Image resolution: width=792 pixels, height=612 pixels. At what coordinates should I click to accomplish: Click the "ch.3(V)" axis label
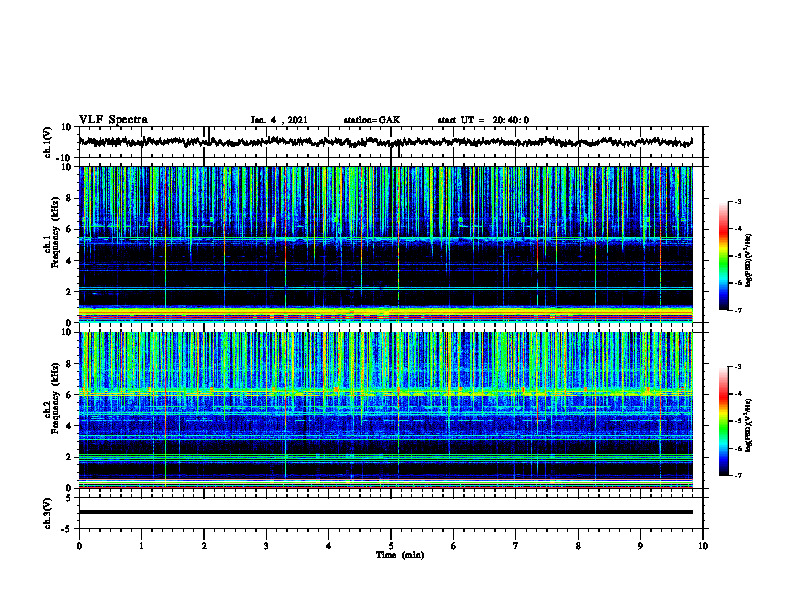[48, 513]
